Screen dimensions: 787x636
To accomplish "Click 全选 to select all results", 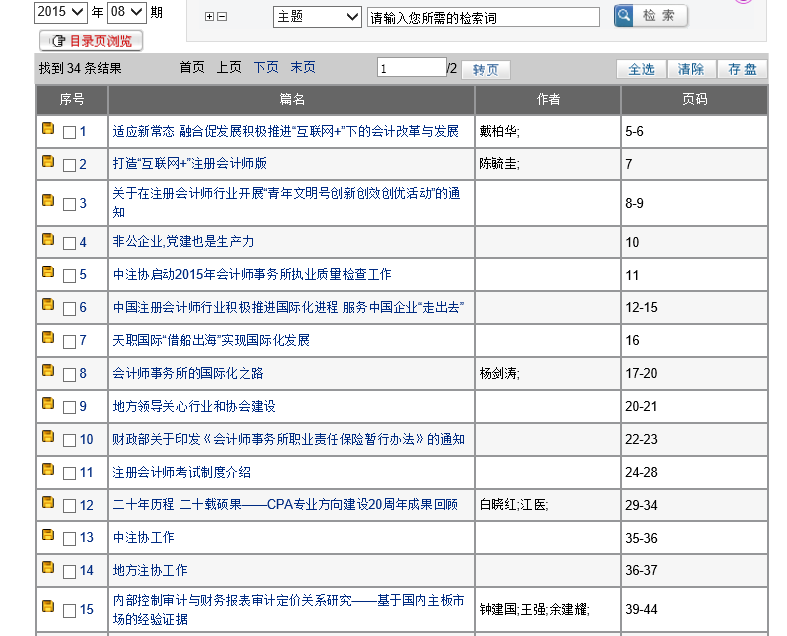I will click(641, 69).
